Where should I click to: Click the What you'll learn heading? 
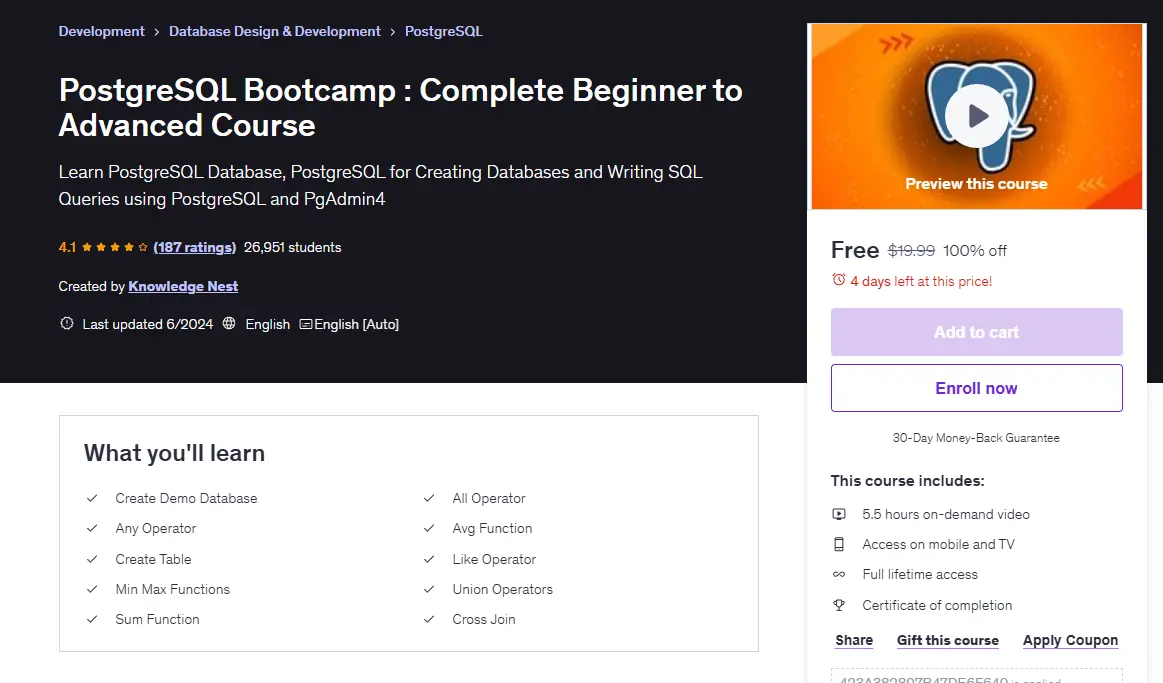pyautogui.click(x=174, y=453)
